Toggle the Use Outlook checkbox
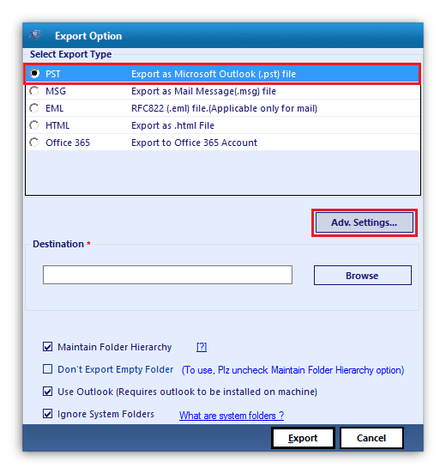This screenshot has height=474, width=446. click(48, 391)
